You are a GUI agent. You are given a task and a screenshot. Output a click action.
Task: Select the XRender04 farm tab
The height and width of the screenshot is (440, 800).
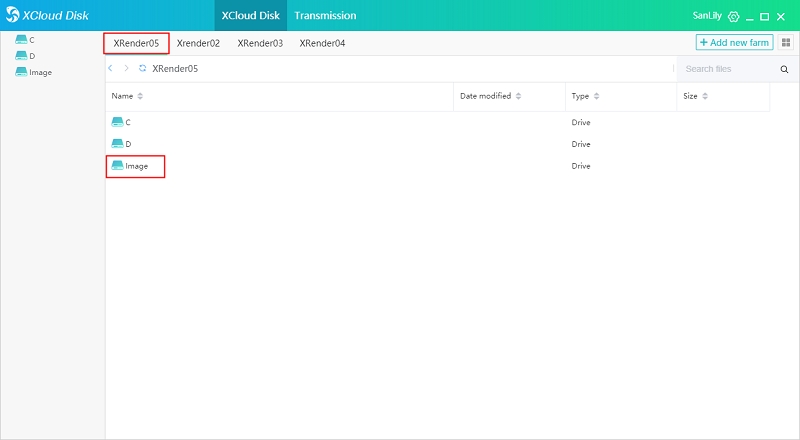tap(322, 43)
